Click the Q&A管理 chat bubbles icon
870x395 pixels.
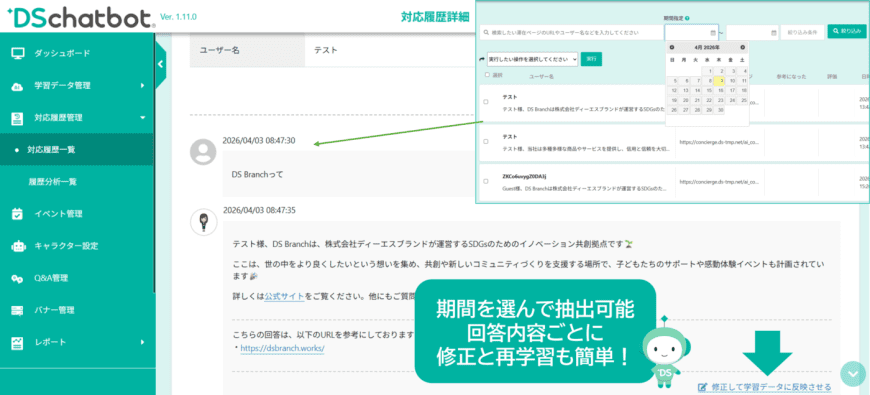(18, 278)
